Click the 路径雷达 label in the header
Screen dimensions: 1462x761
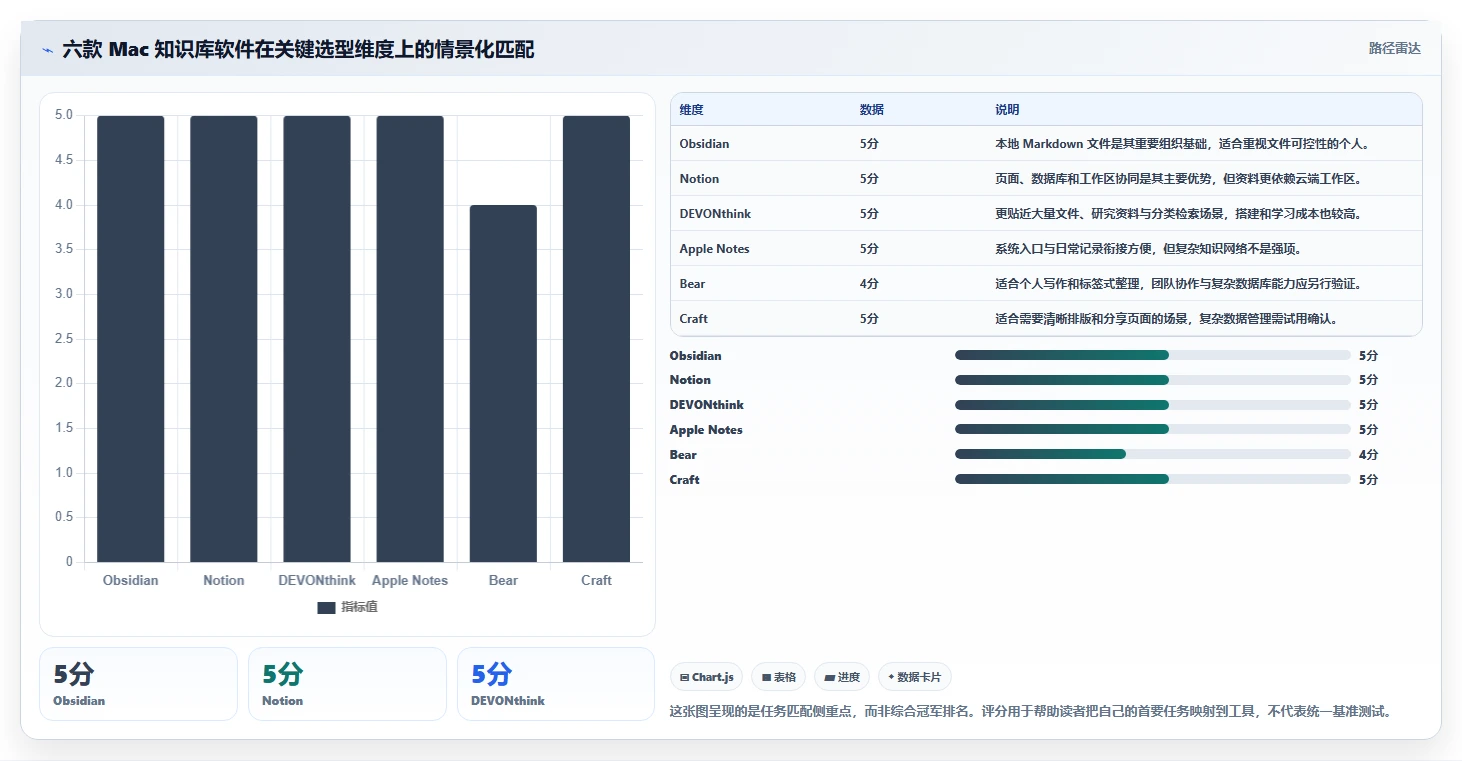1395,48
